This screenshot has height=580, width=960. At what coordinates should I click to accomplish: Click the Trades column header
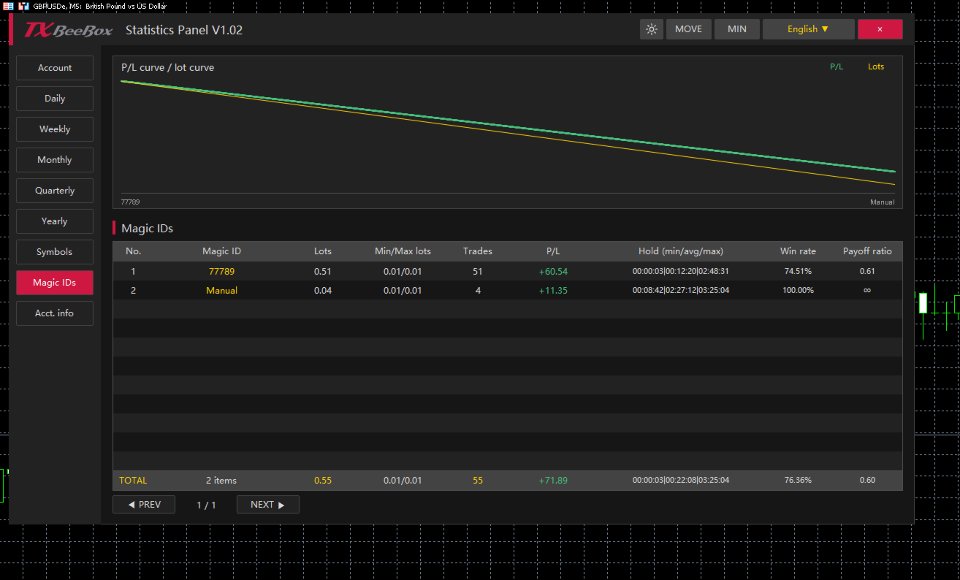coord(478,251)
